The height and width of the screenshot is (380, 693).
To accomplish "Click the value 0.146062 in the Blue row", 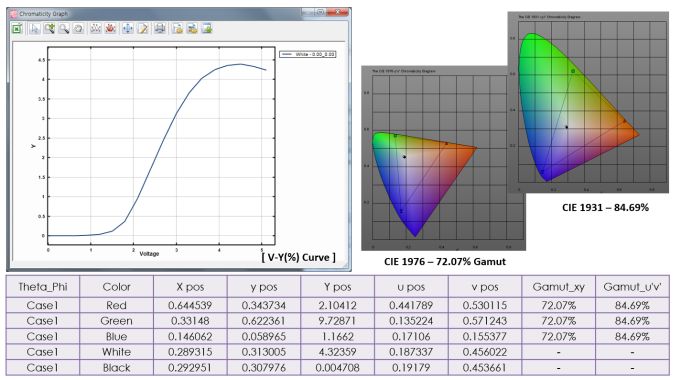I will click(190, 337).
